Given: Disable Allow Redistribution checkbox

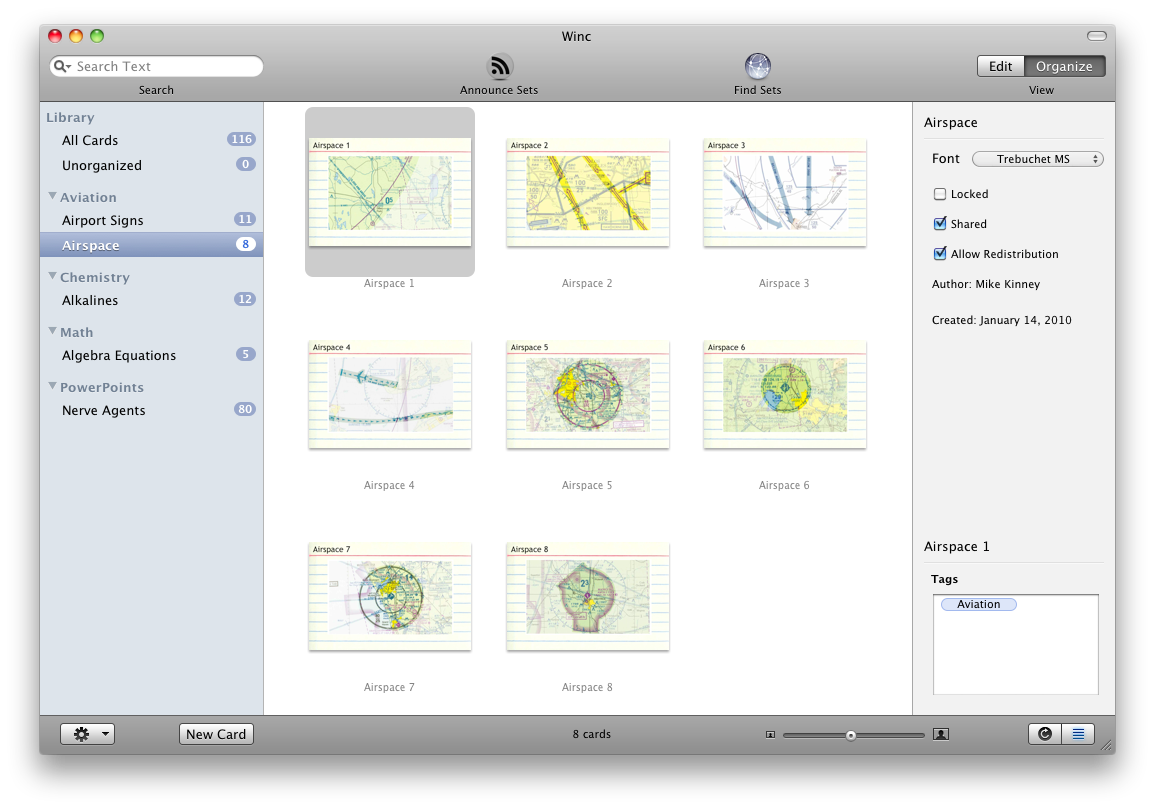Looking at the screenshot, I should 940,253.
